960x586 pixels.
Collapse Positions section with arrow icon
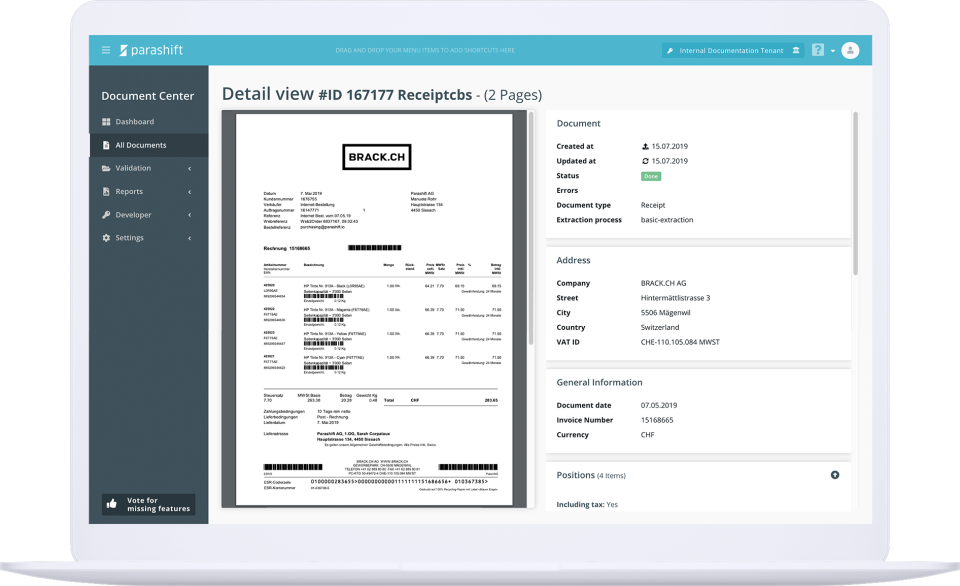[834, 475]
